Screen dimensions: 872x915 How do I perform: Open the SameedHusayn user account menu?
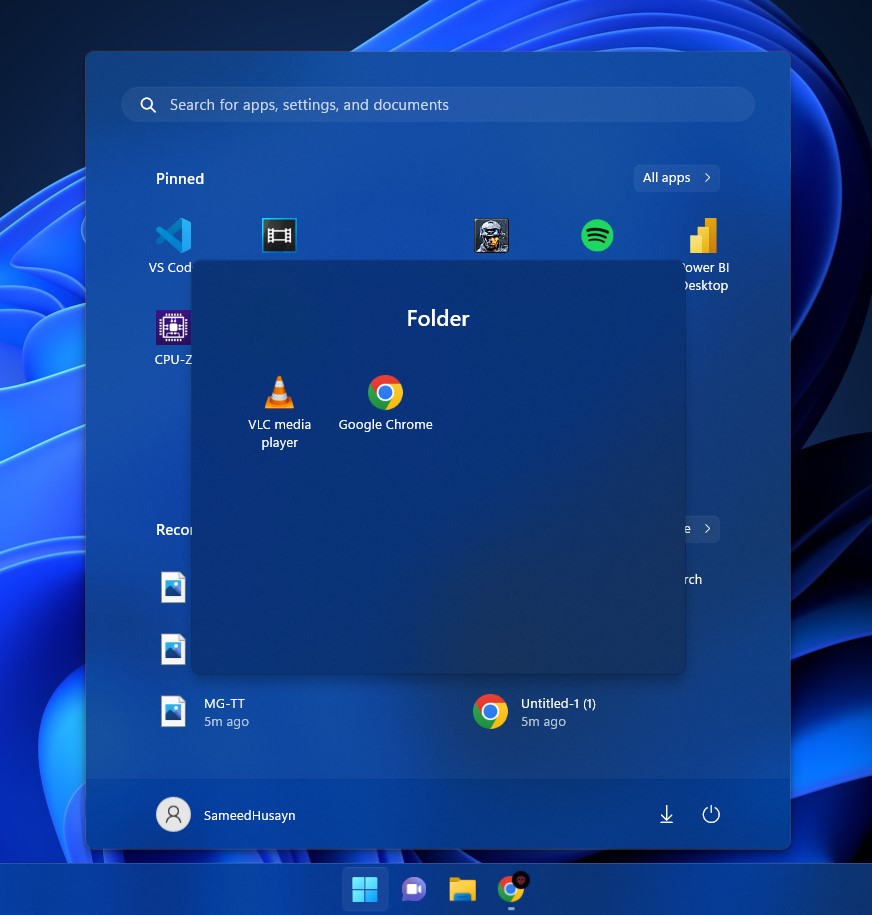point(226,815)
